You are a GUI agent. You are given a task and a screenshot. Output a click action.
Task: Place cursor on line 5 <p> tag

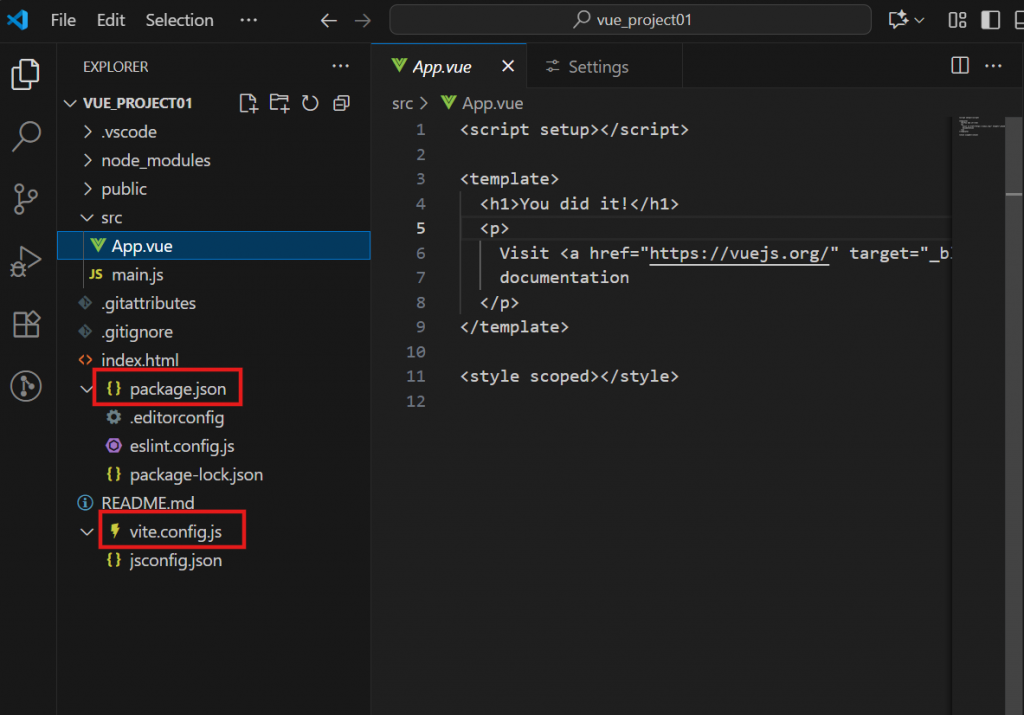[494, 229]
